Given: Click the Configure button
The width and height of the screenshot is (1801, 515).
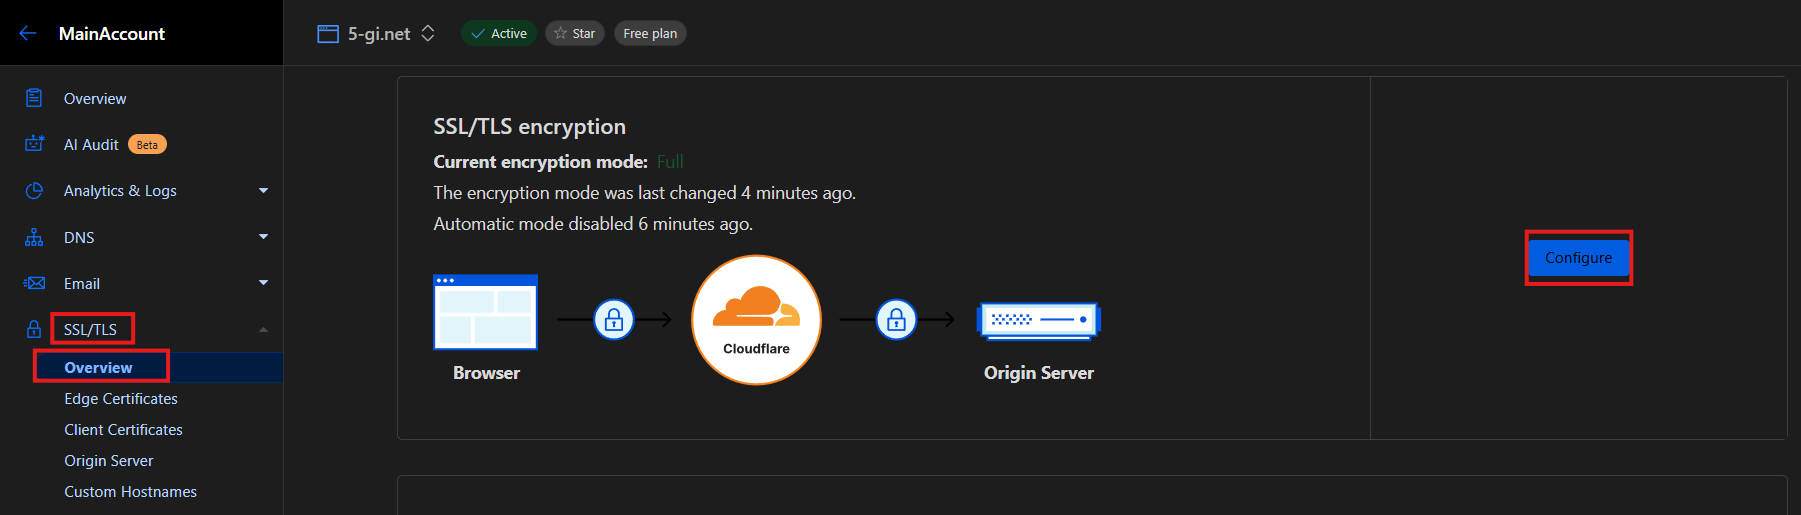Looking at the screenshot, I should (1578, 258).
